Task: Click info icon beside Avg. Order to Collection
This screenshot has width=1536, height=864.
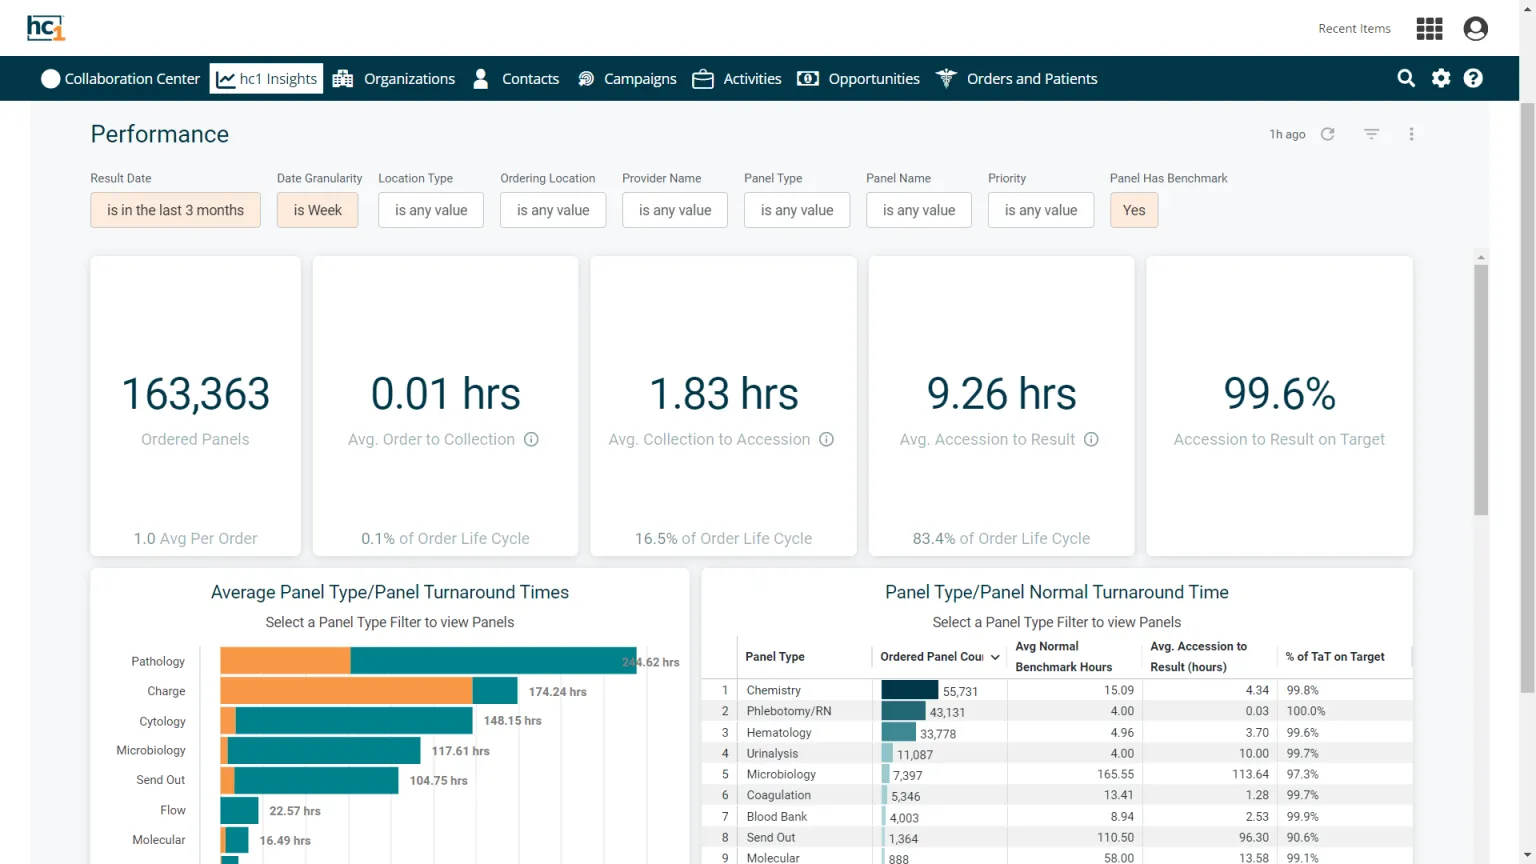Action: (532, 439)
